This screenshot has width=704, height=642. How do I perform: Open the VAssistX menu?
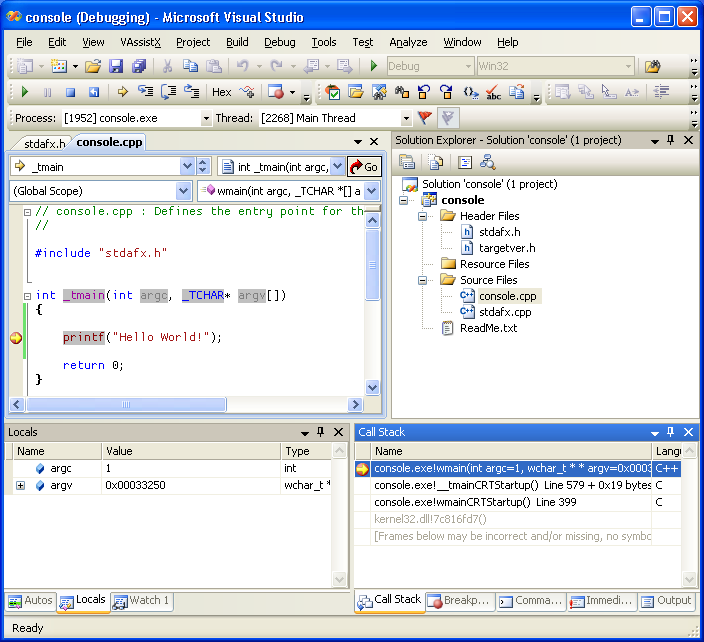[x=141, y=42]
